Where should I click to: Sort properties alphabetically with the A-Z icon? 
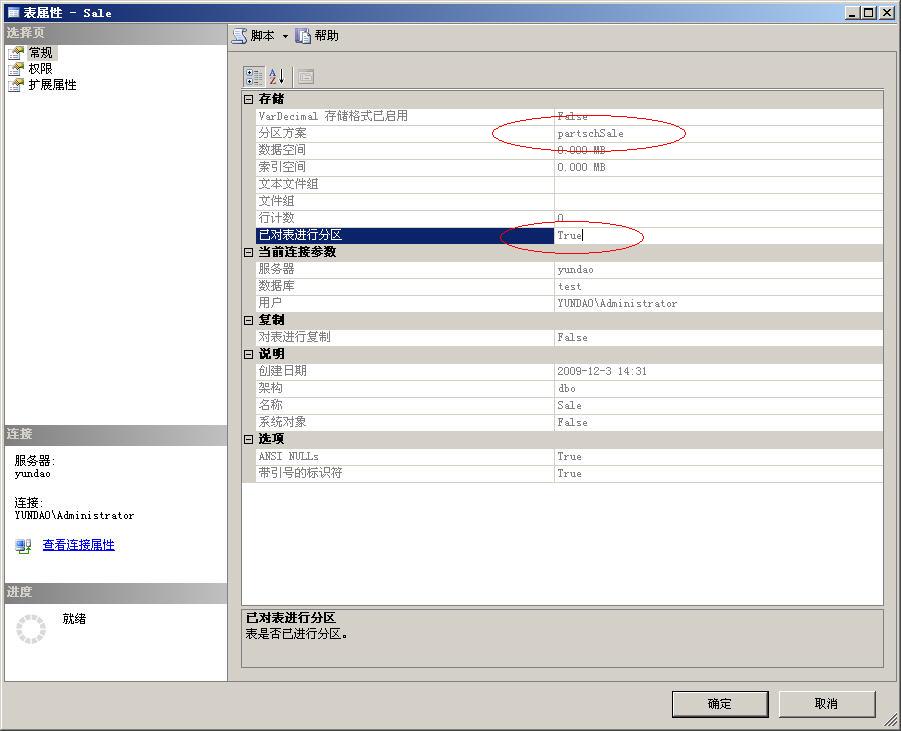276,77
